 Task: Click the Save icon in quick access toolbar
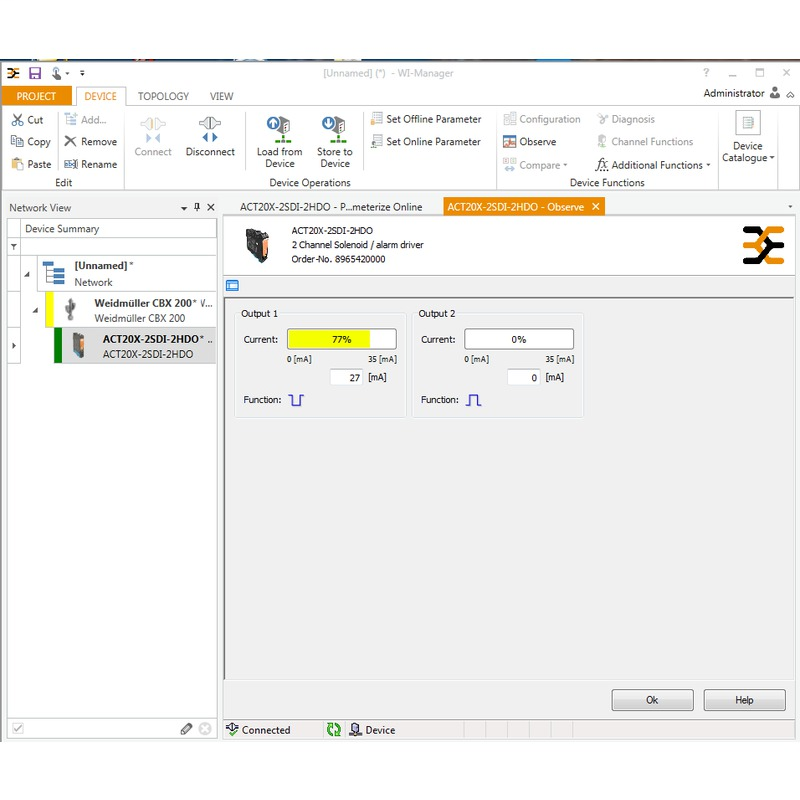35,73
